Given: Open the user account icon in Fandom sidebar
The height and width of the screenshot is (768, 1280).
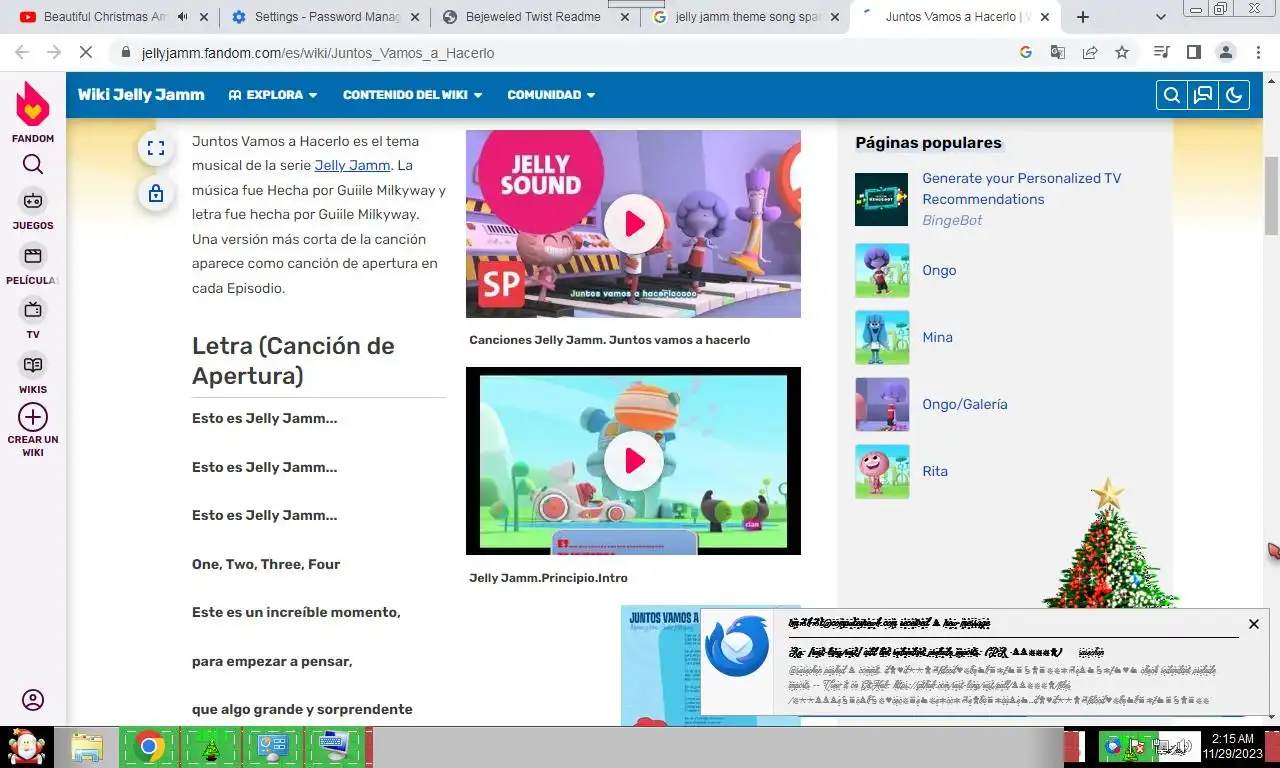Looking at the screenshot, I should (x=33, y=700).
